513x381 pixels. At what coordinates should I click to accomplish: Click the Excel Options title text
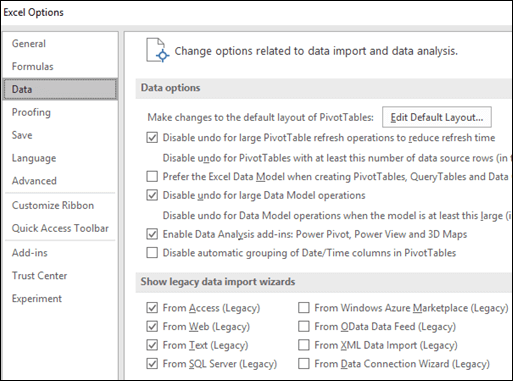(33, 12)
